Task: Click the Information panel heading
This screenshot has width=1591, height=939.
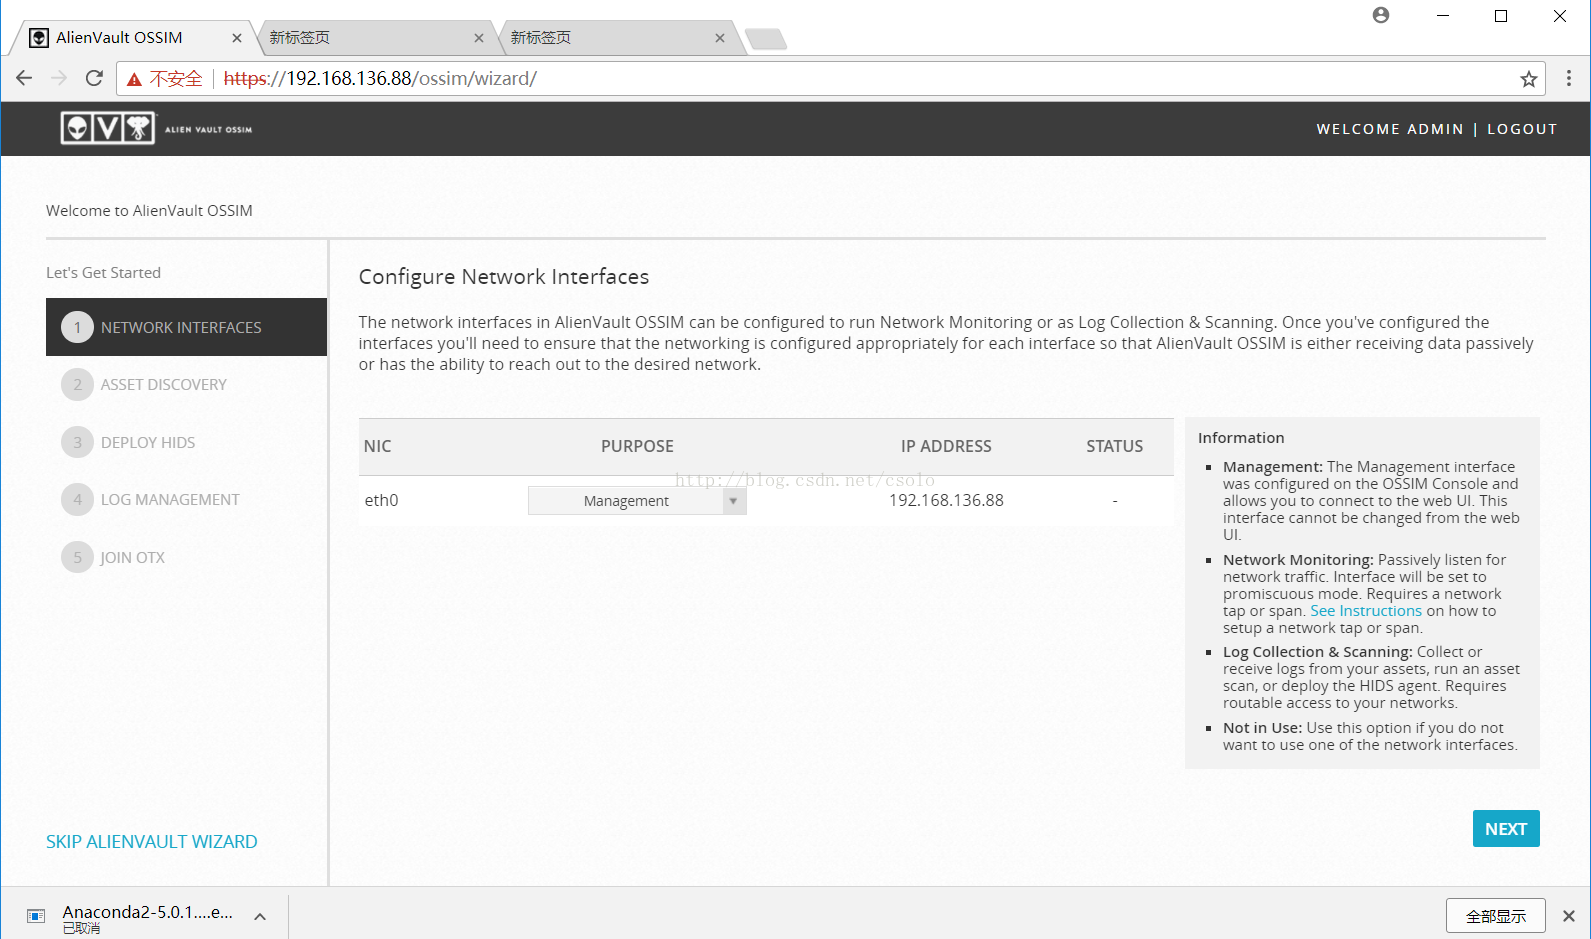Action: (1241, 438)
